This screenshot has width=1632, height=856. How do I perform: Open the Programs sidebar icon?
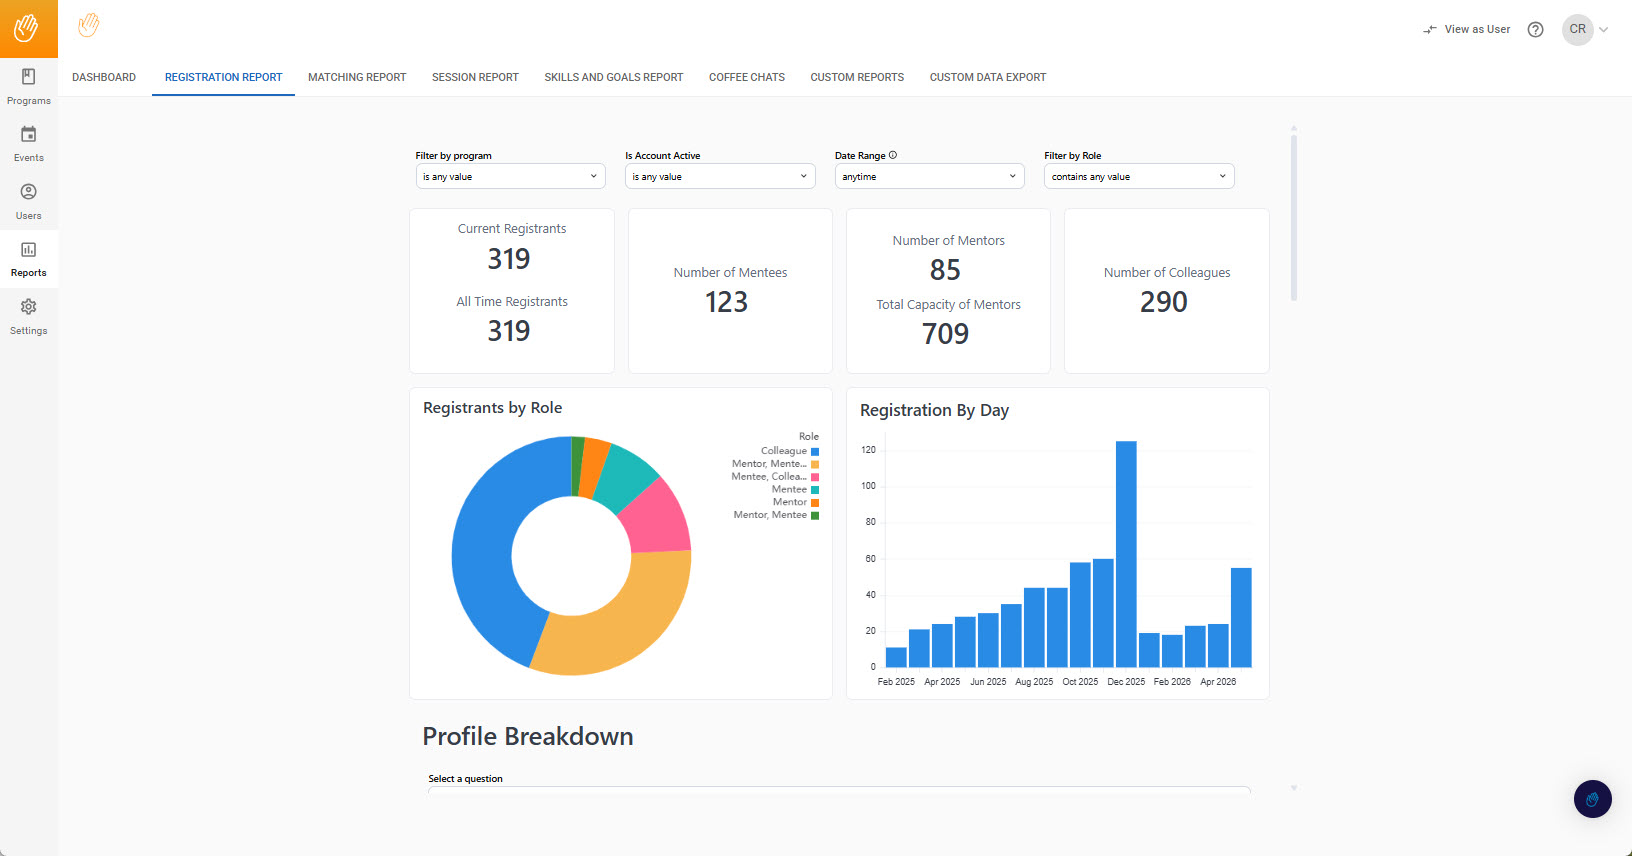[29, 77]
